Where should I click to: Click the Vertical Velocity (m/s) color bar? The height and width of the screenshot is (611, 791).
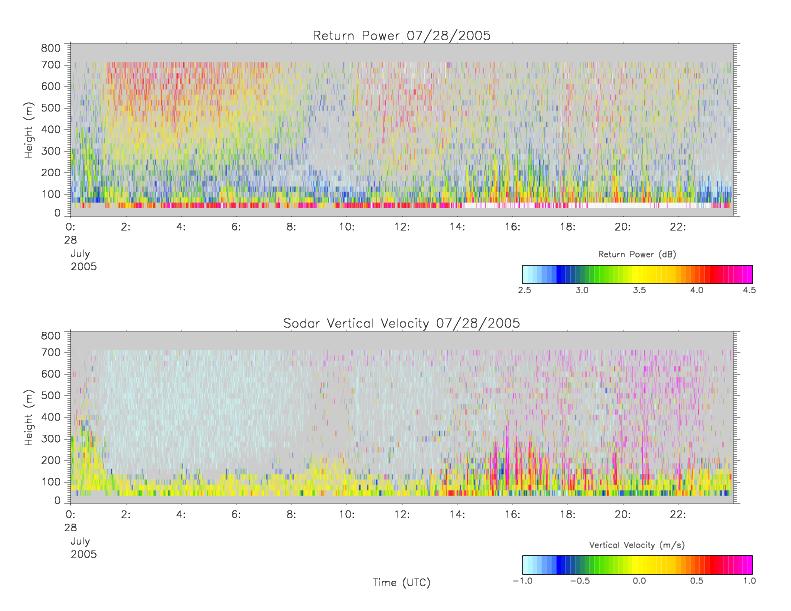(x=637, y=565)
